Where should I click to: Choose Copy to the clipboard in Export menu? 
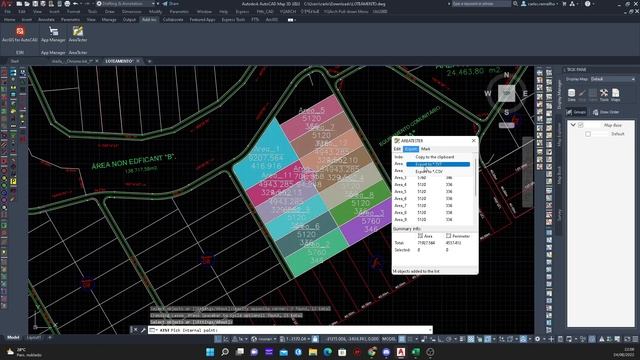coord(435,157)
